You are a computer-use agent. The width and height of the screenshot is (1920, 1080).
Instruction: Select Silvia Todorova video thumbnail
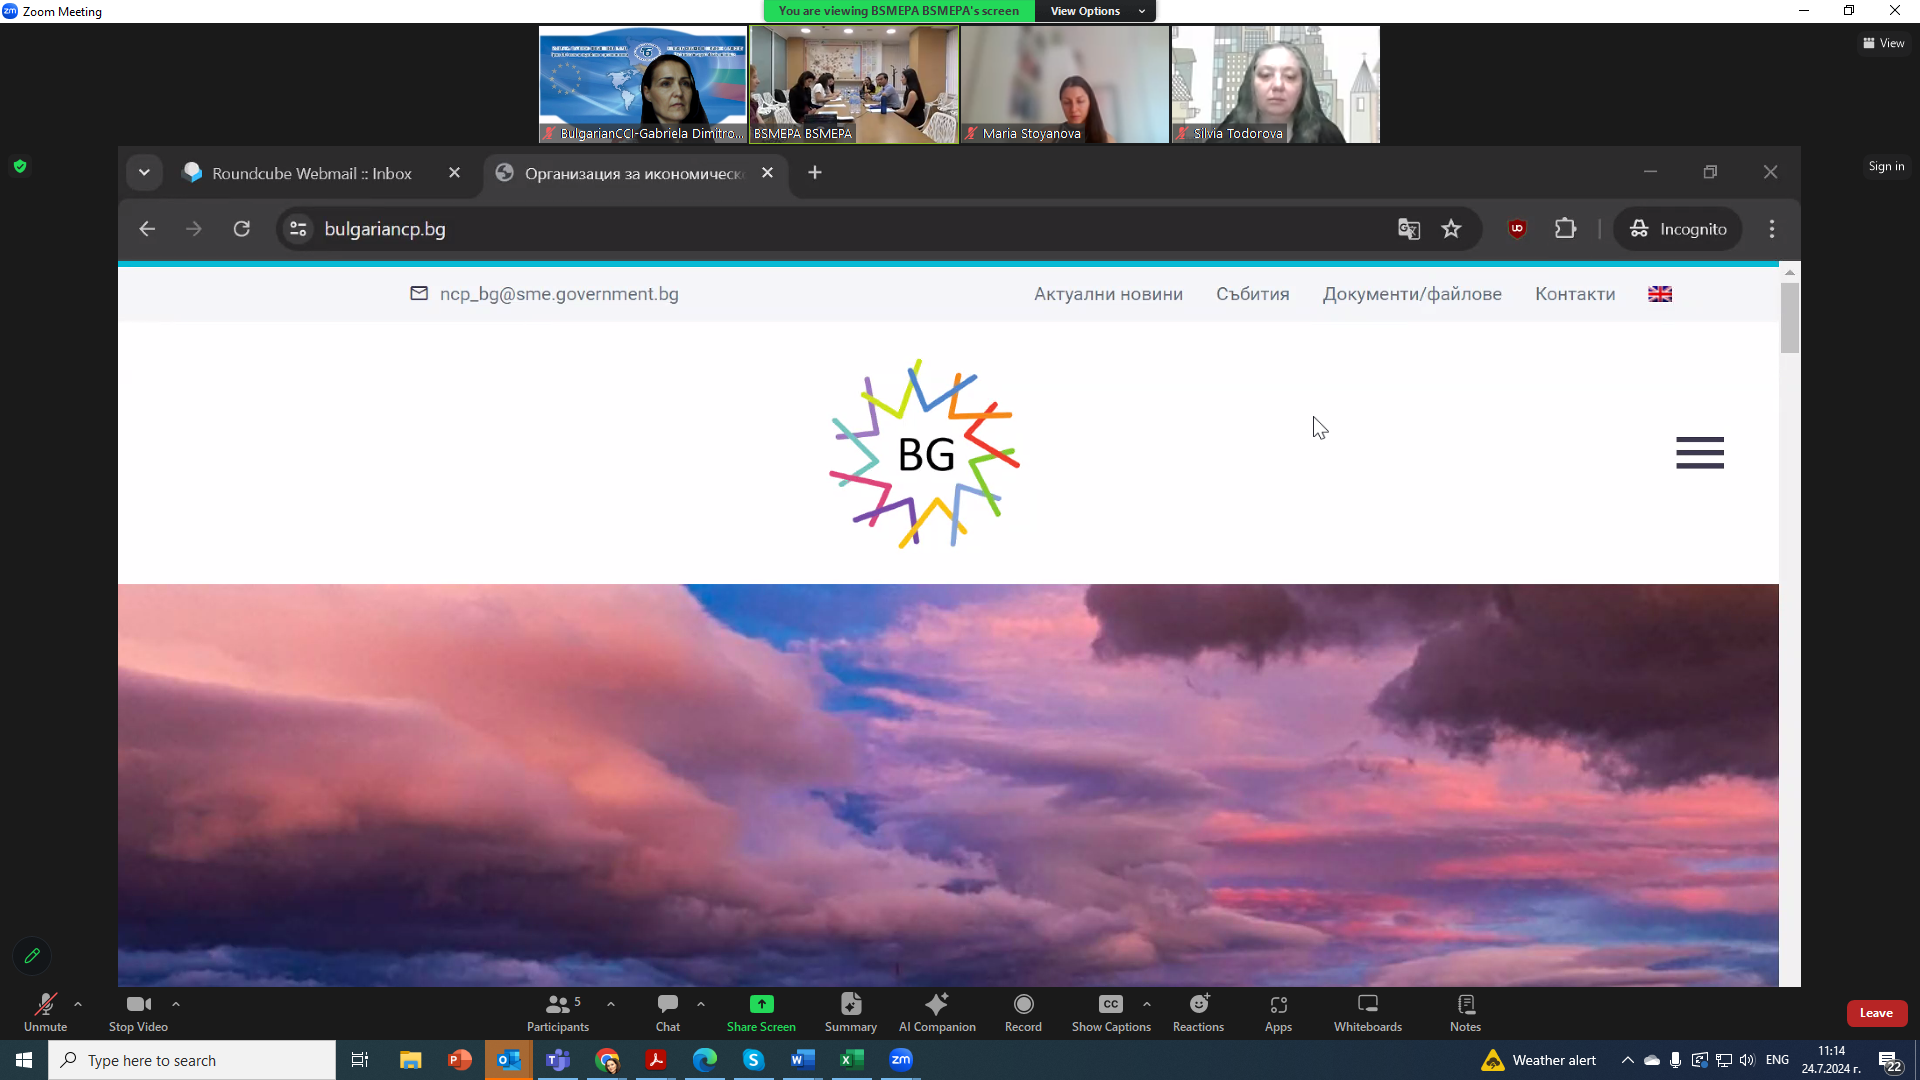coord(1276,84)
